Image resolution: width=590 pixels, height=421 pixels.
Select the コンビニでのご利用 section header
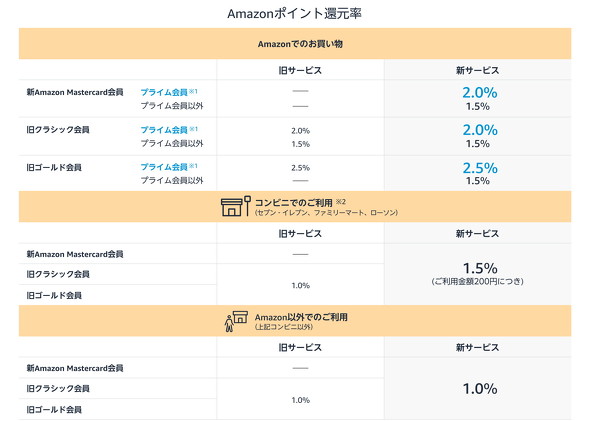click(x=295, y=207)
